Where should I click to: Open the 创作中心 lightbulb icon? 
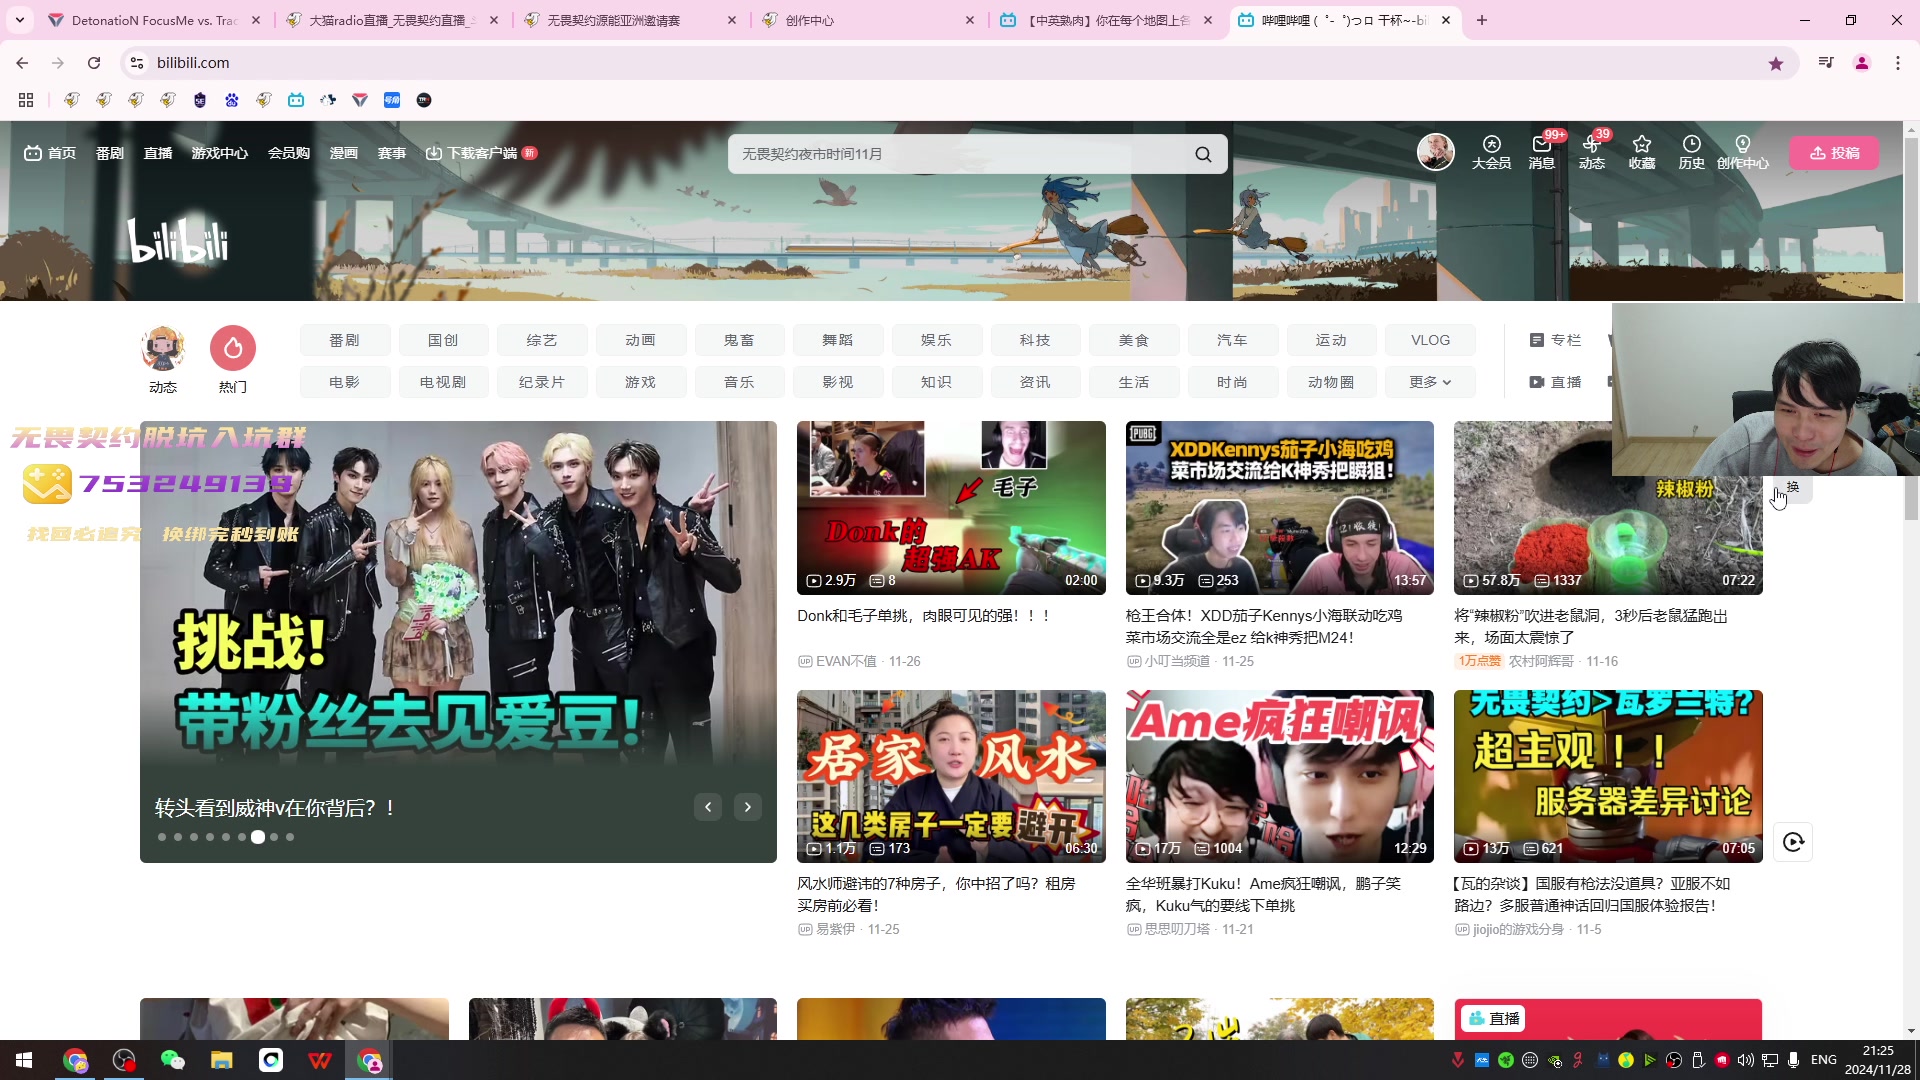pyautogui.click(x=1743, y=152)
